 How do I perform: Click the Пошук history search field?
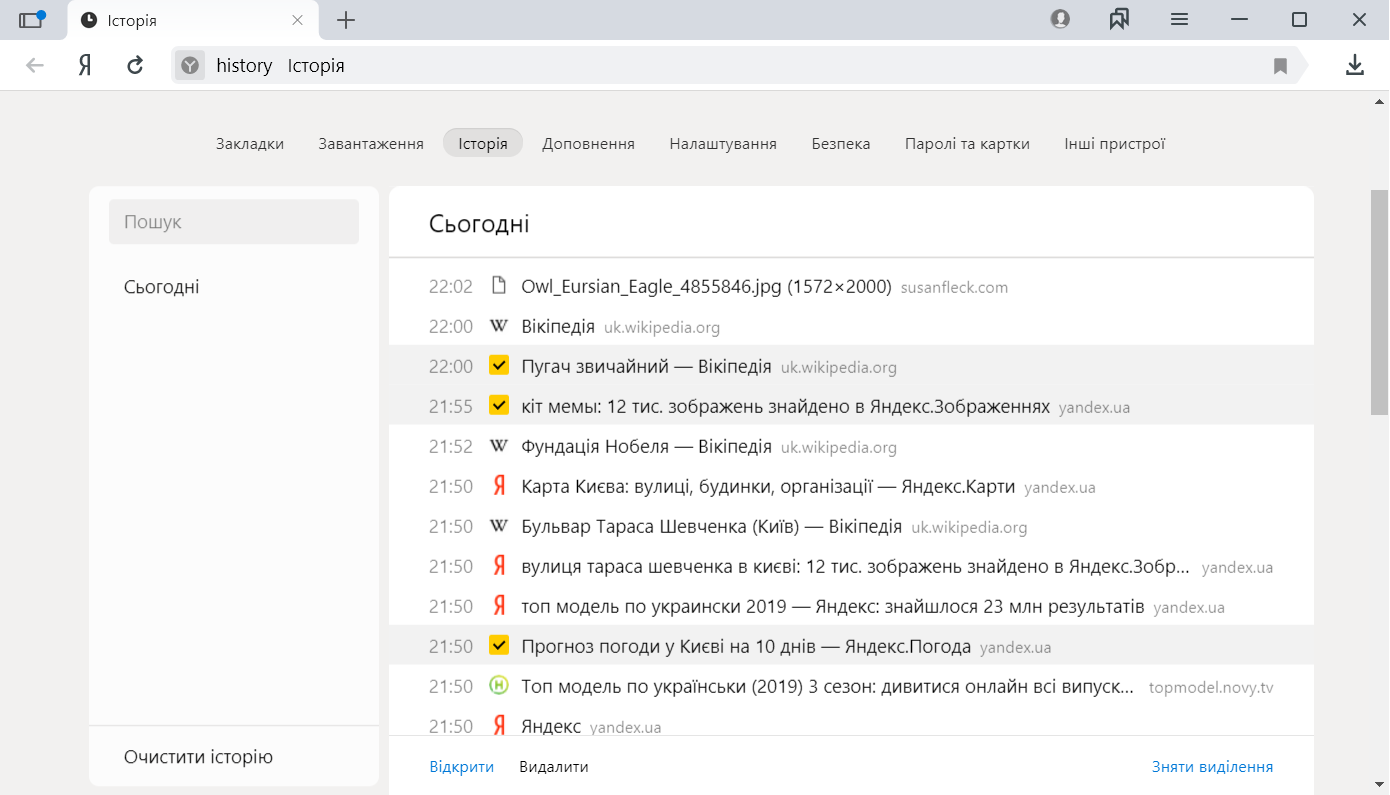pyautogui.click(x=234, y=222)
